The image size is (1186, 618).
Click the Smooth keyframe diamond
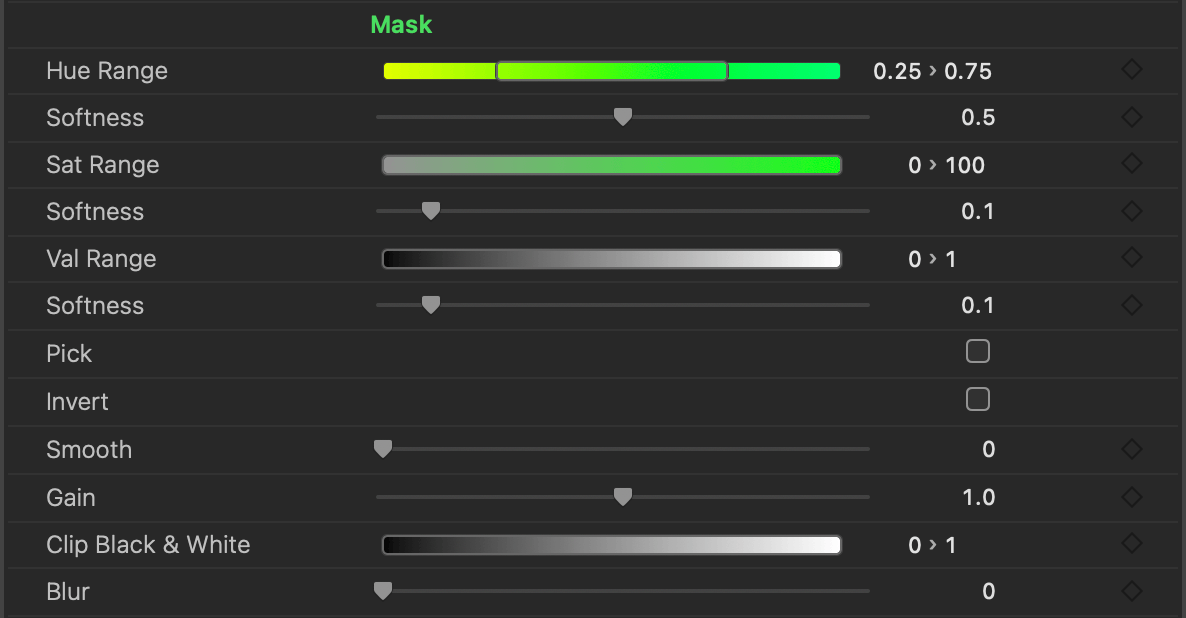1131,449
